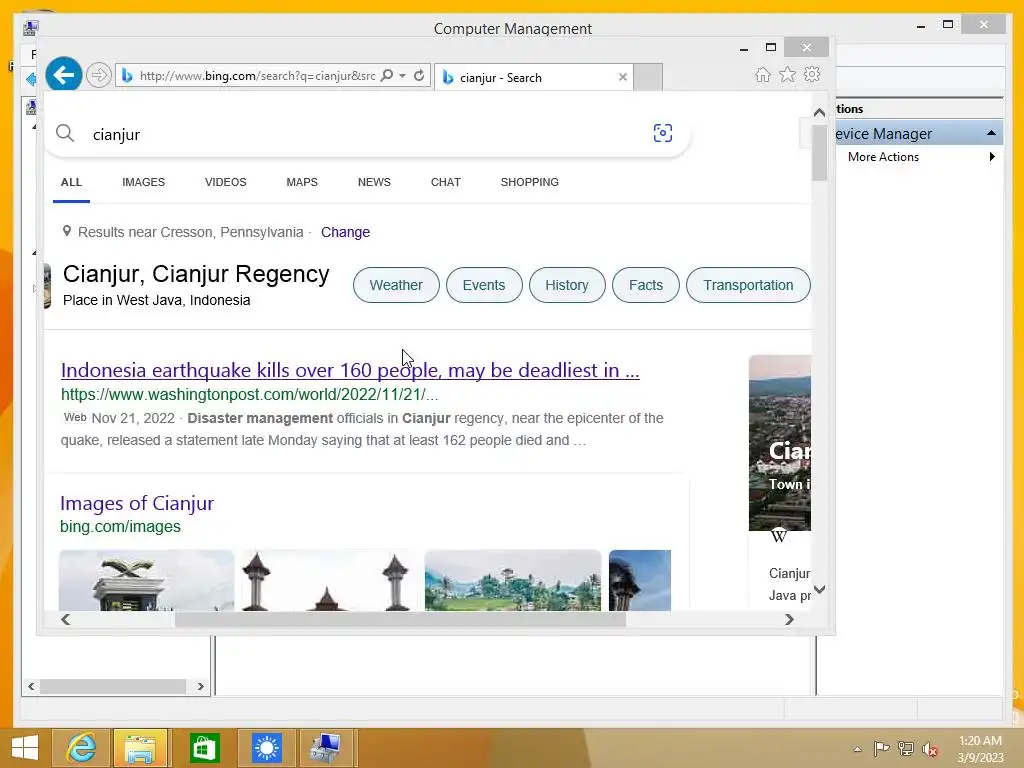This screenshot has height=768, width=1024.
Task: Close the cianjur - Search tab
Action: click(x=622, y=77)
